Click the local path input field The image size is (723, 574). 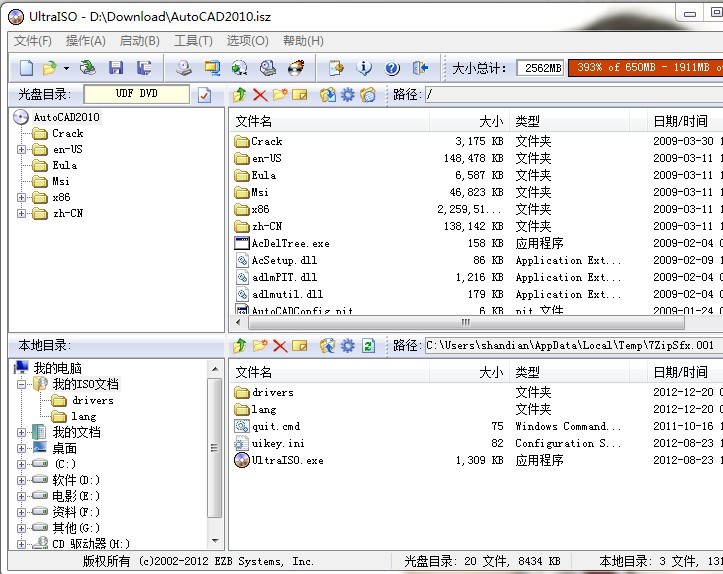[x=573, y=345]
